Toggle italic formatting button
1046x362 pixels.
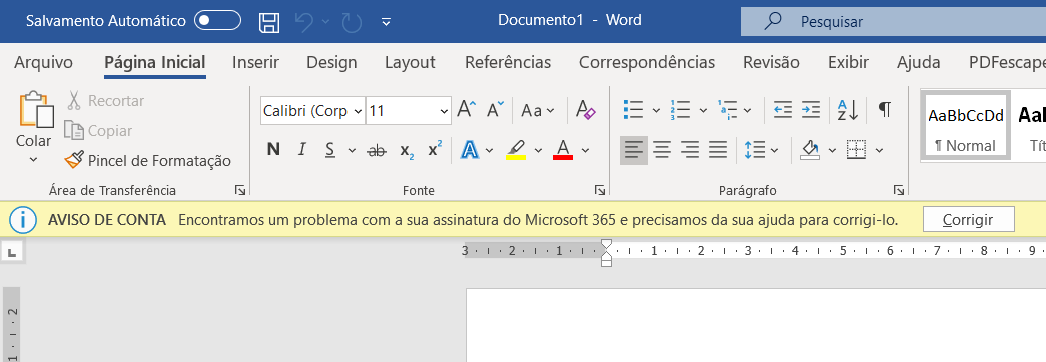302,150
